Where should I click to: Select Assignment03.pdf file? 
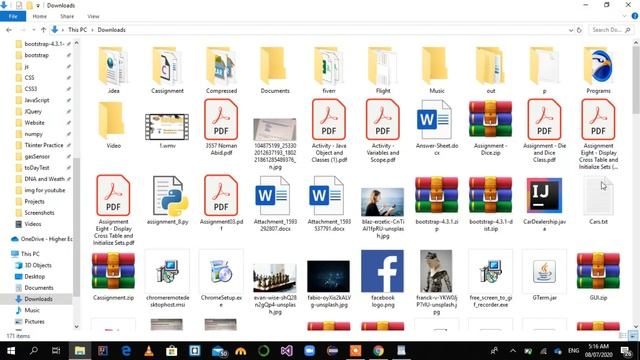221,203
